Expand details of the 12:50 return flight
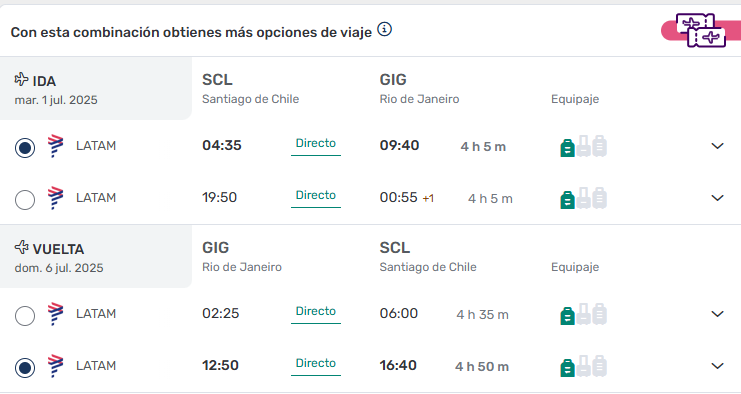Screen dimensions: 741x394 point(717,366)
